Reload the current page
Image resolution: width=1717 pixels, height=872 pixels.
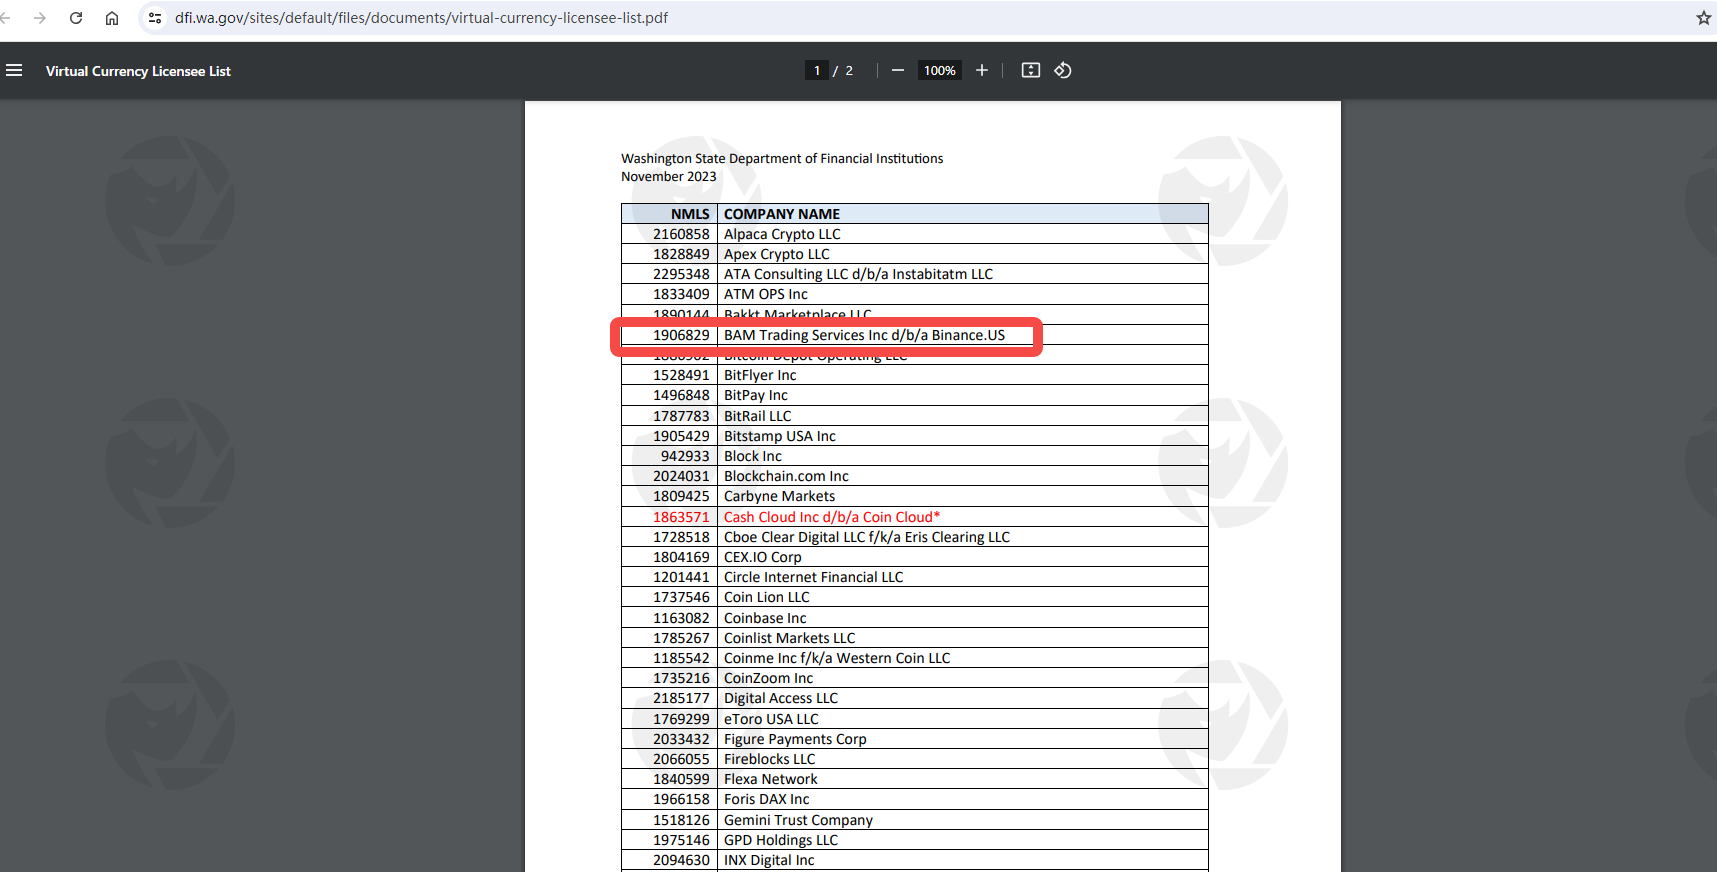pyautogui.click(x=76, y=18)
